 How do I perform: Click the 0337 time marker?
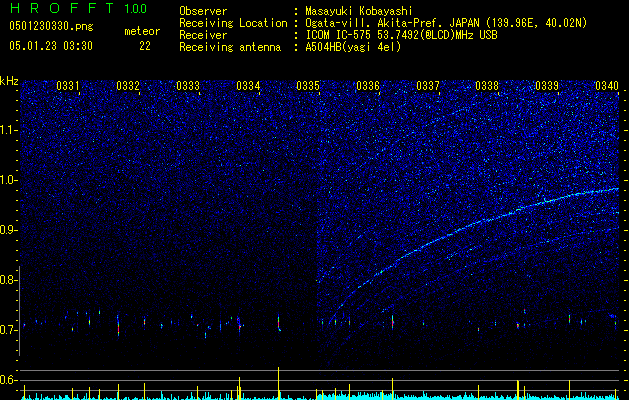click(428, 85)
